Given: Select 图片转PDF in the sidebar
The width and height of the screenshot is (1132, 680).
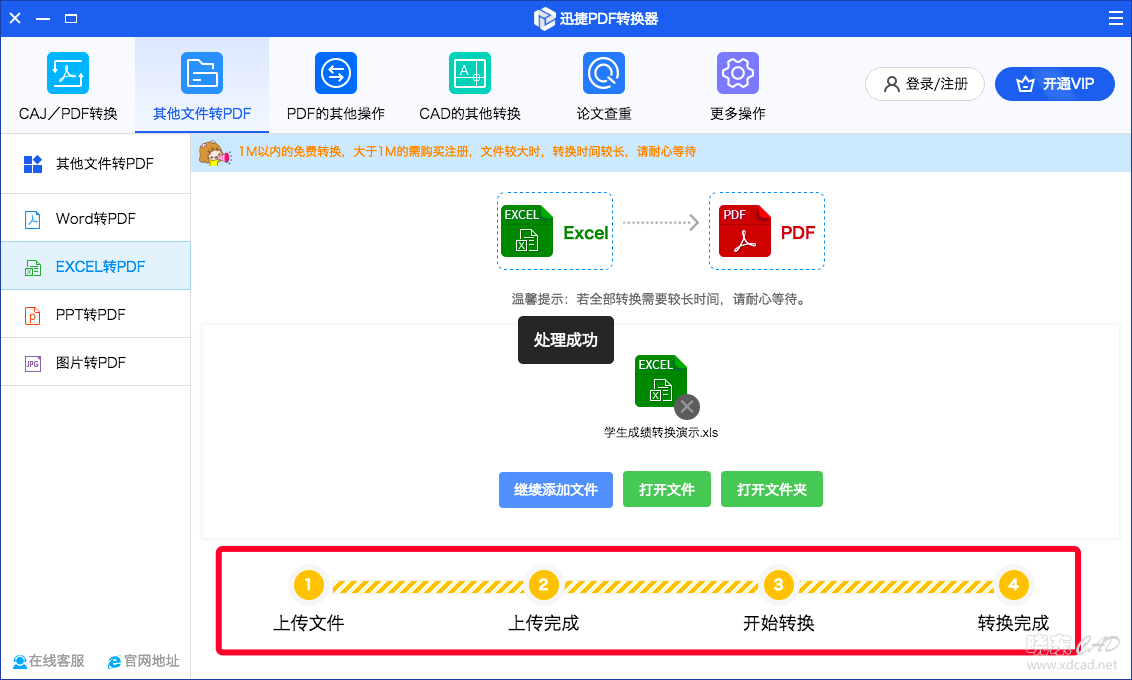Looking at the screenshot, I should click(96, 362).
